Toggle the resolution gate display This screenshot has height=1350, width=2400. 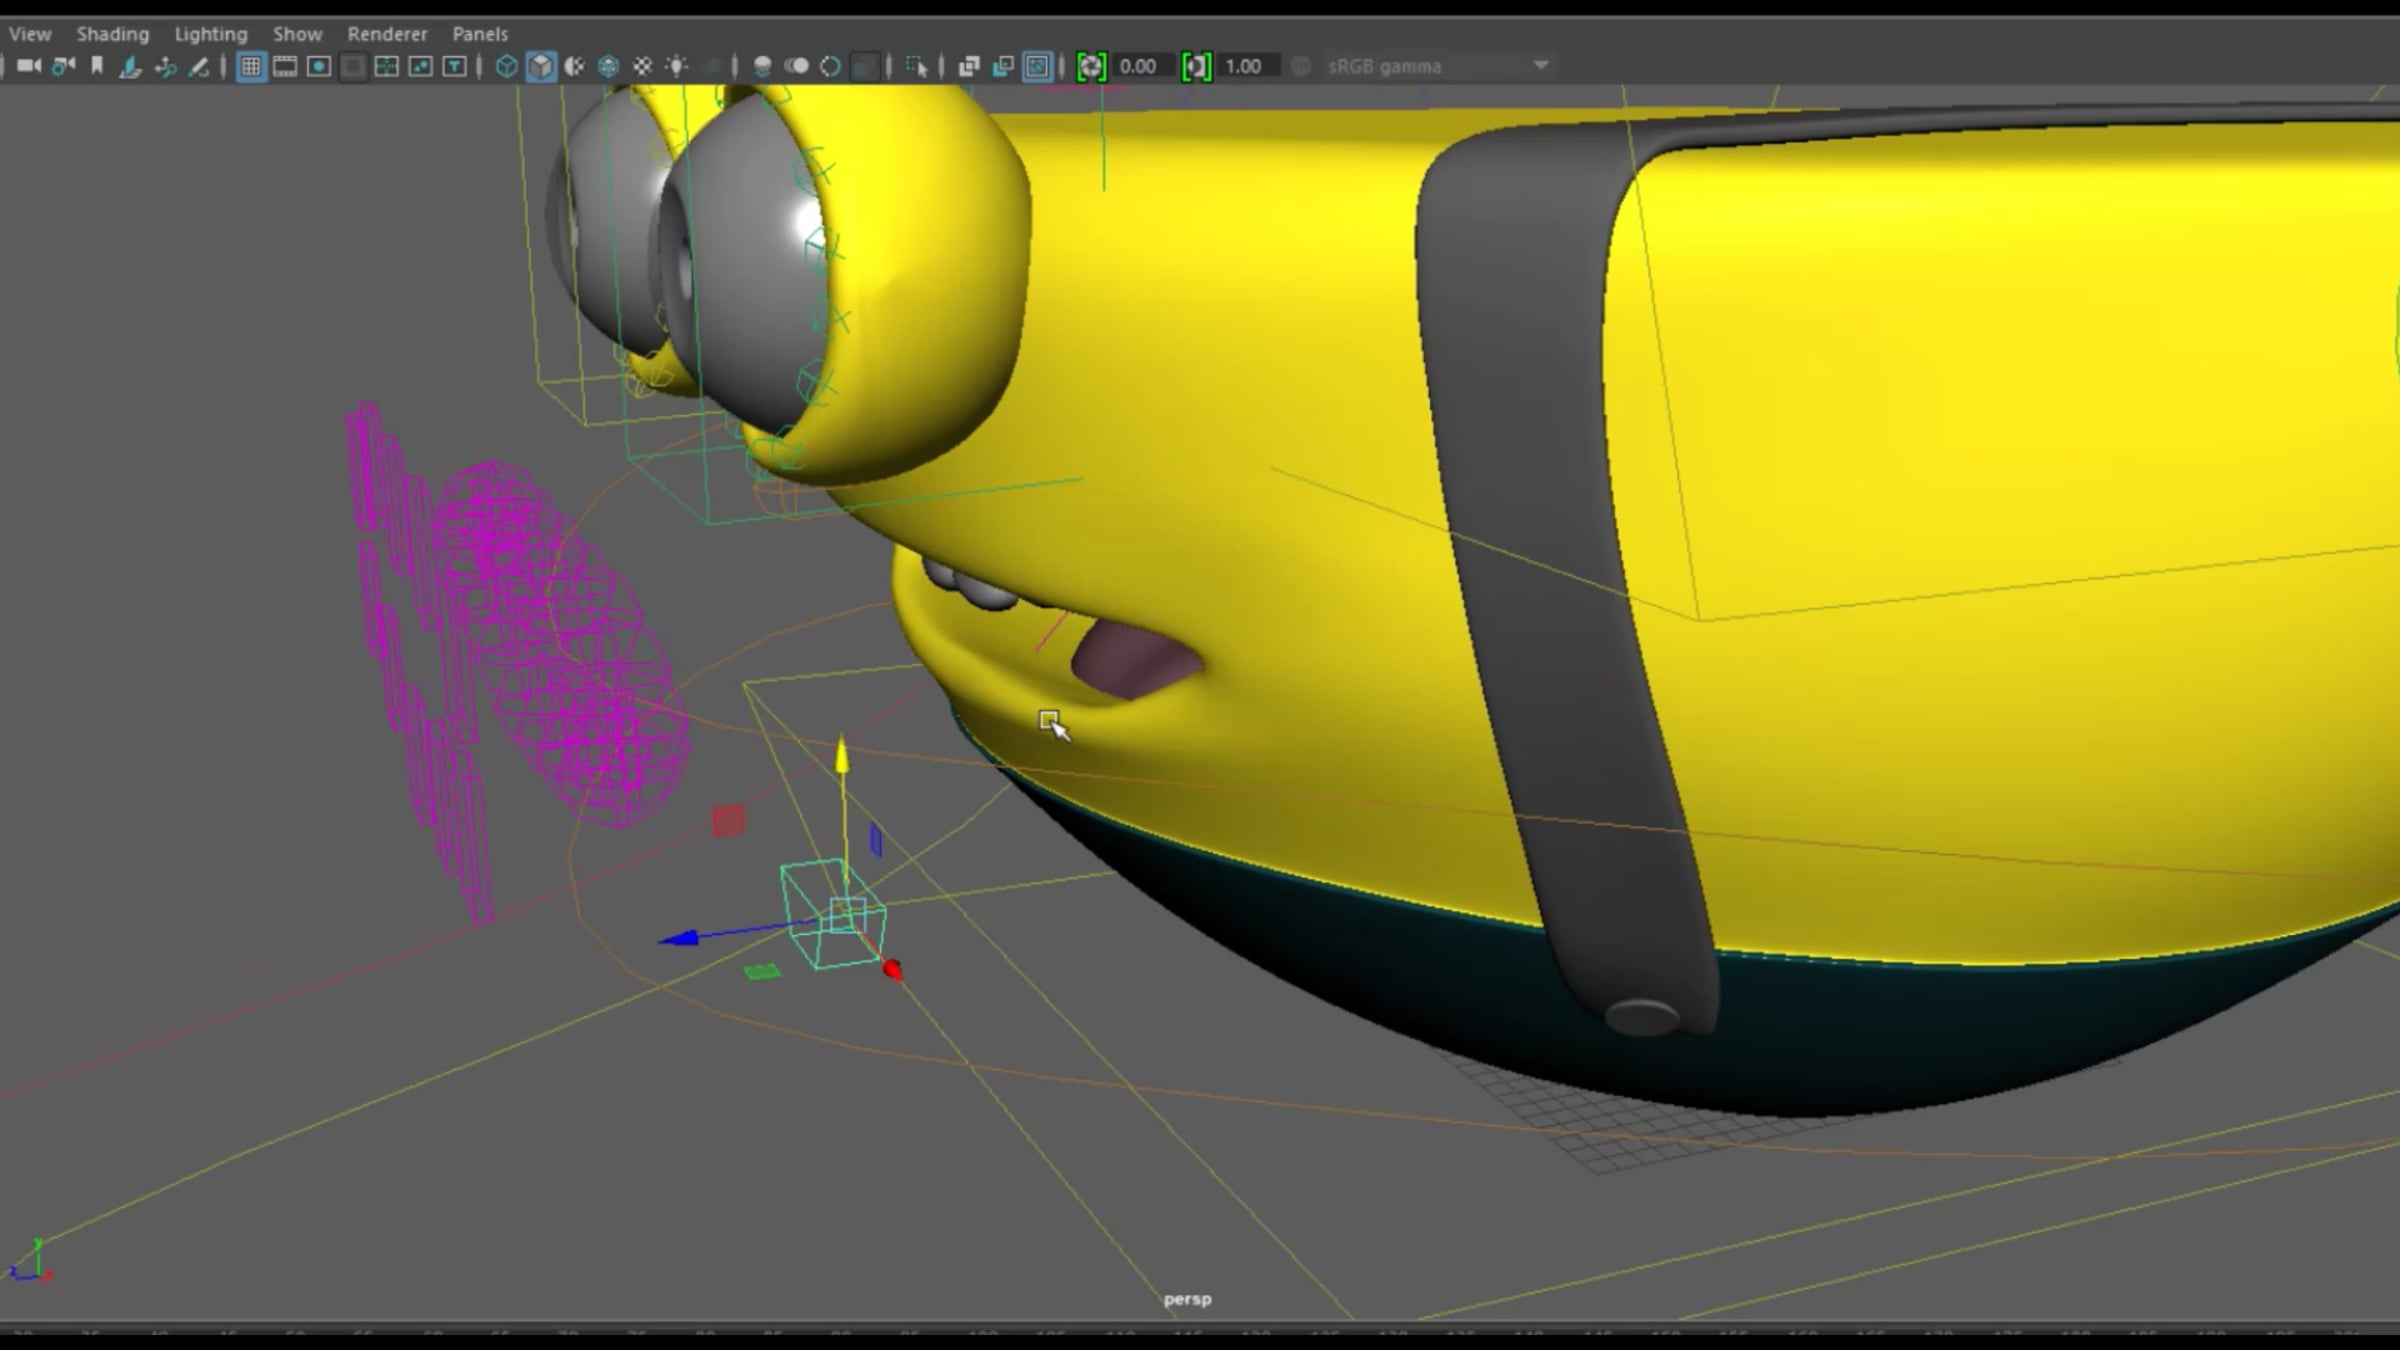coord(319,67)
